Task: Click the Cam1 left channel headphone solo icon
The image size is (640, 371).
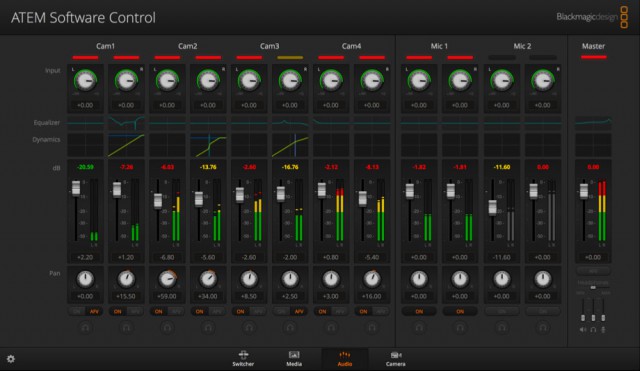Action: pos(85,328)
